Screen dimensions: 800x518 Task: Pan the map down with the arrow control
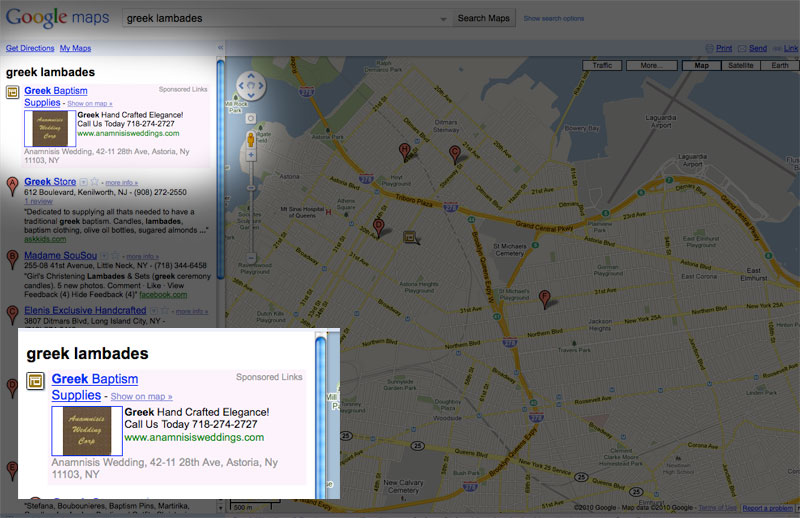click(251, 95)
